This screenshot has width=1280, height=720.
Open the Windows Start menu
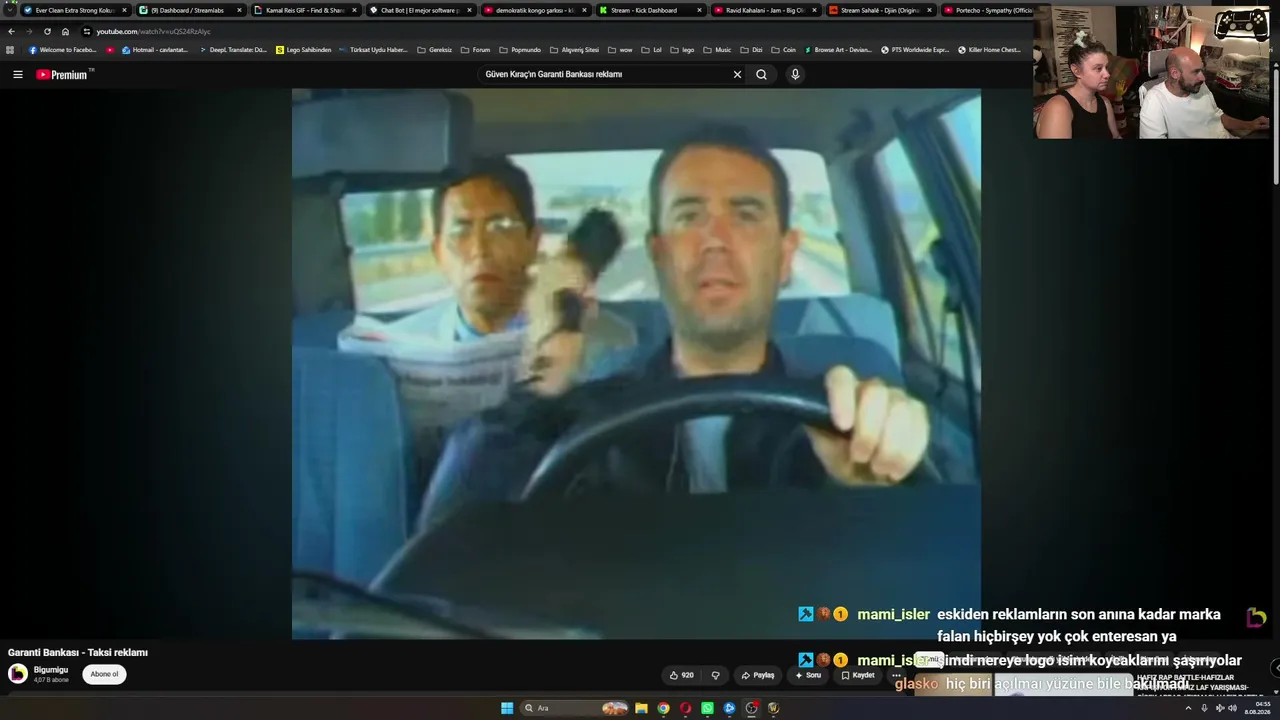(507, 708)
